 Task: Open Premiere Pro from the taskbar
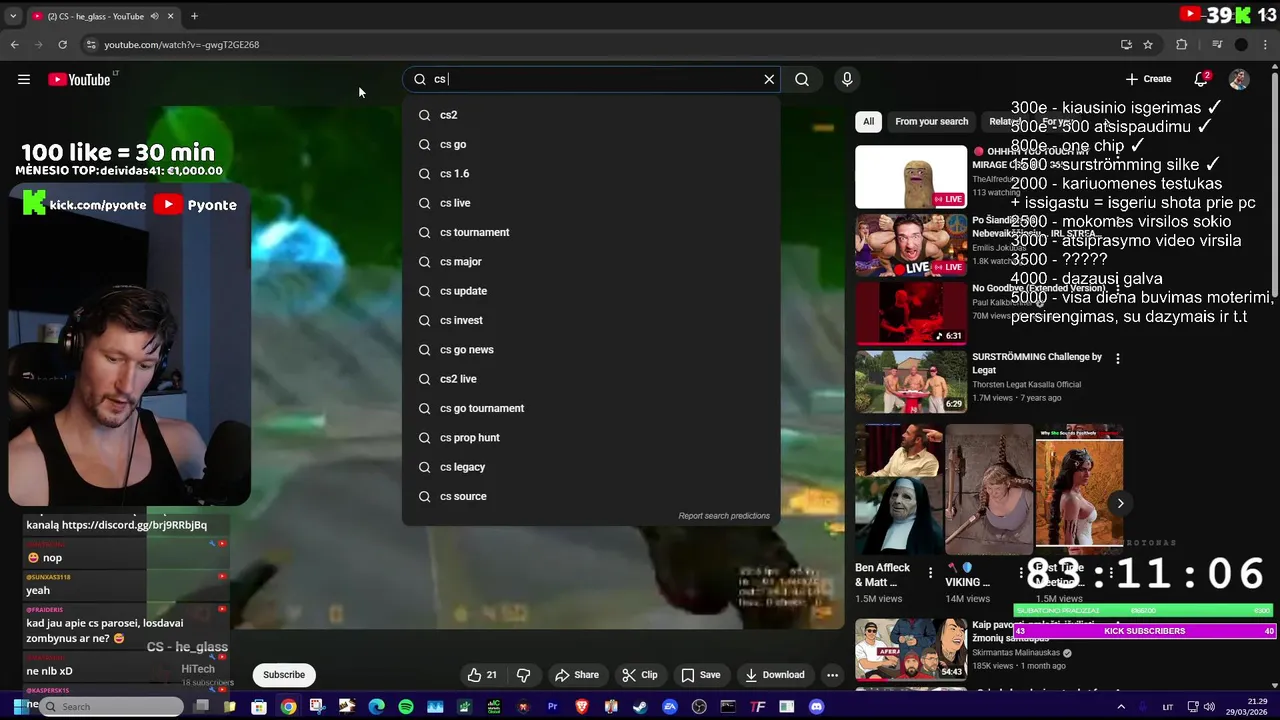pos(552,707)
